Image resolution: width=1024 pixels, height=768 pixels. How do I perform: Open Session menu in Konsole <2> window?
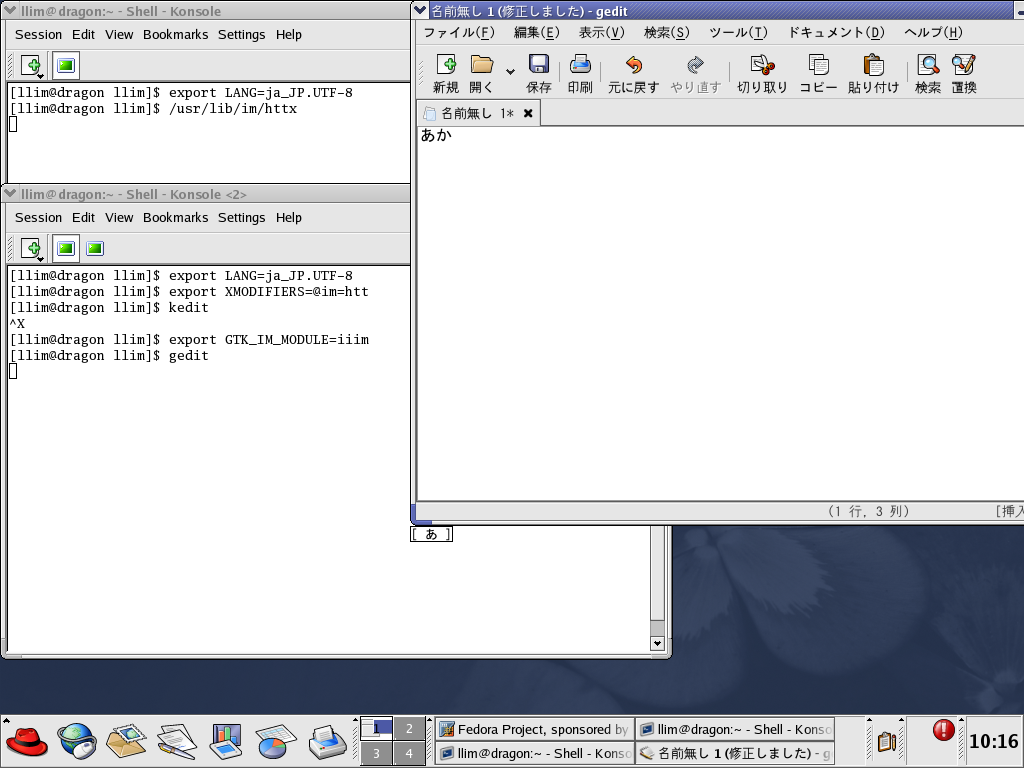[39, 217]
